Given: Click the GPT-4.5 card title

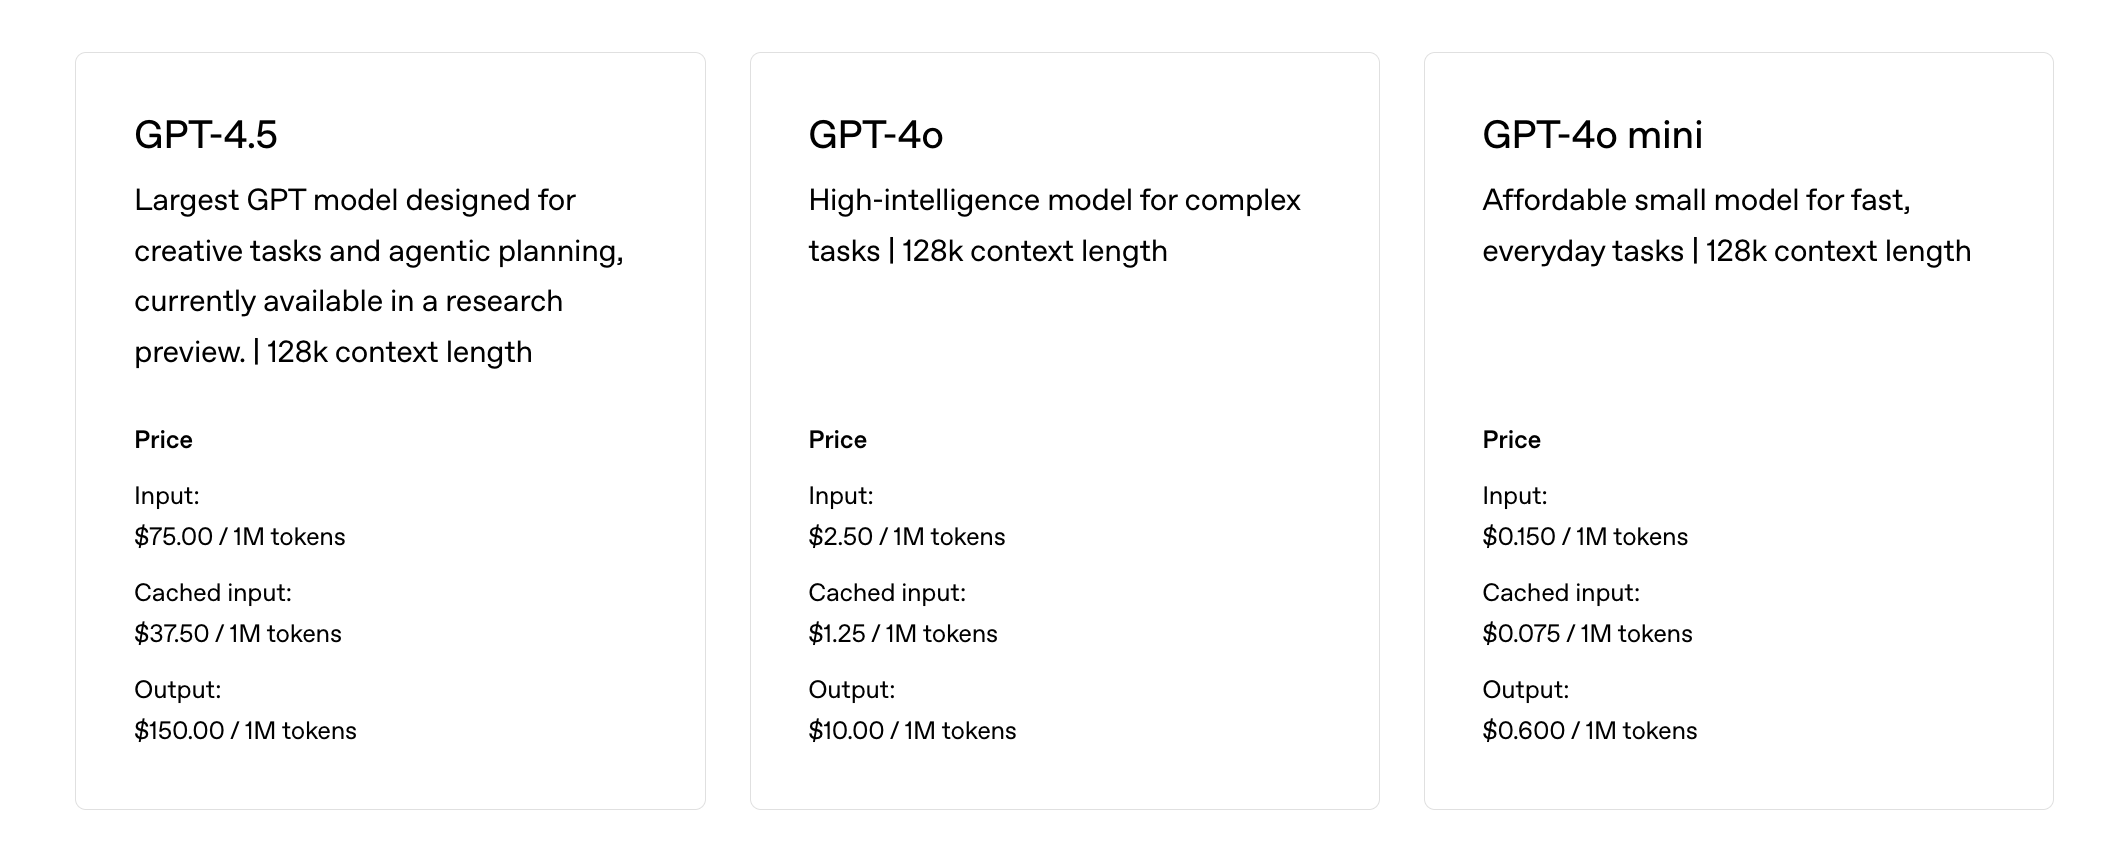Looking at the screenshot, I should [x=206, y=135].
